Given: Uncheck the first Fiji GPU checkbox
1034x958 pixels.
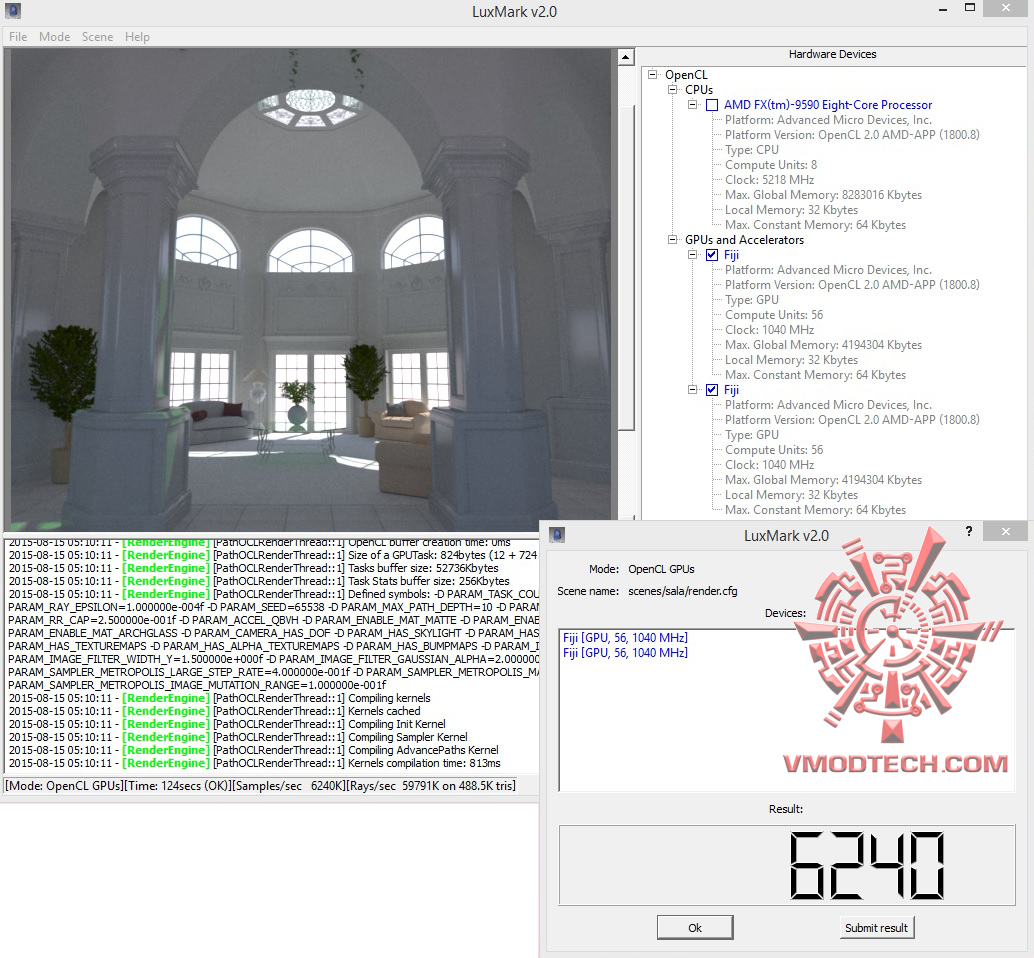Looking at the screenshot, I should point(712,255).
